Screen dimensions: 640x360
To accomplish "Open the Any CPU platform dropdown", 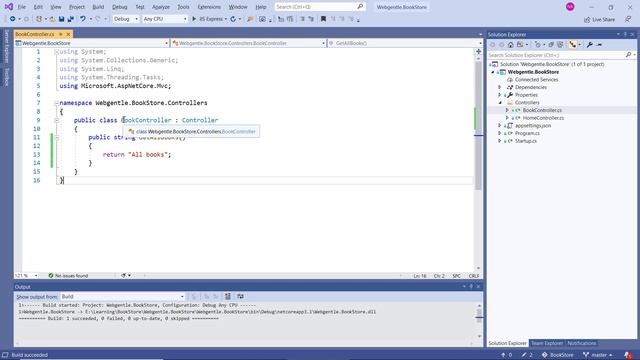I will (x=165, y=19).
